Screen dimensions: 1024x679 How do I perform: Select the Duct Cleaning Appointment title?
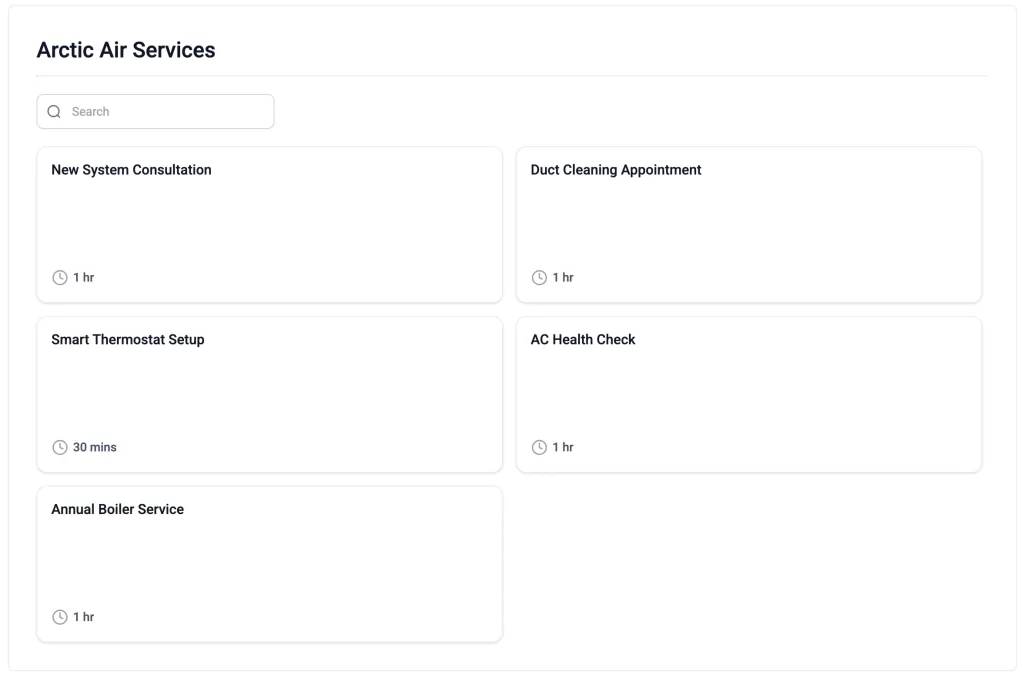pos(615,170)
